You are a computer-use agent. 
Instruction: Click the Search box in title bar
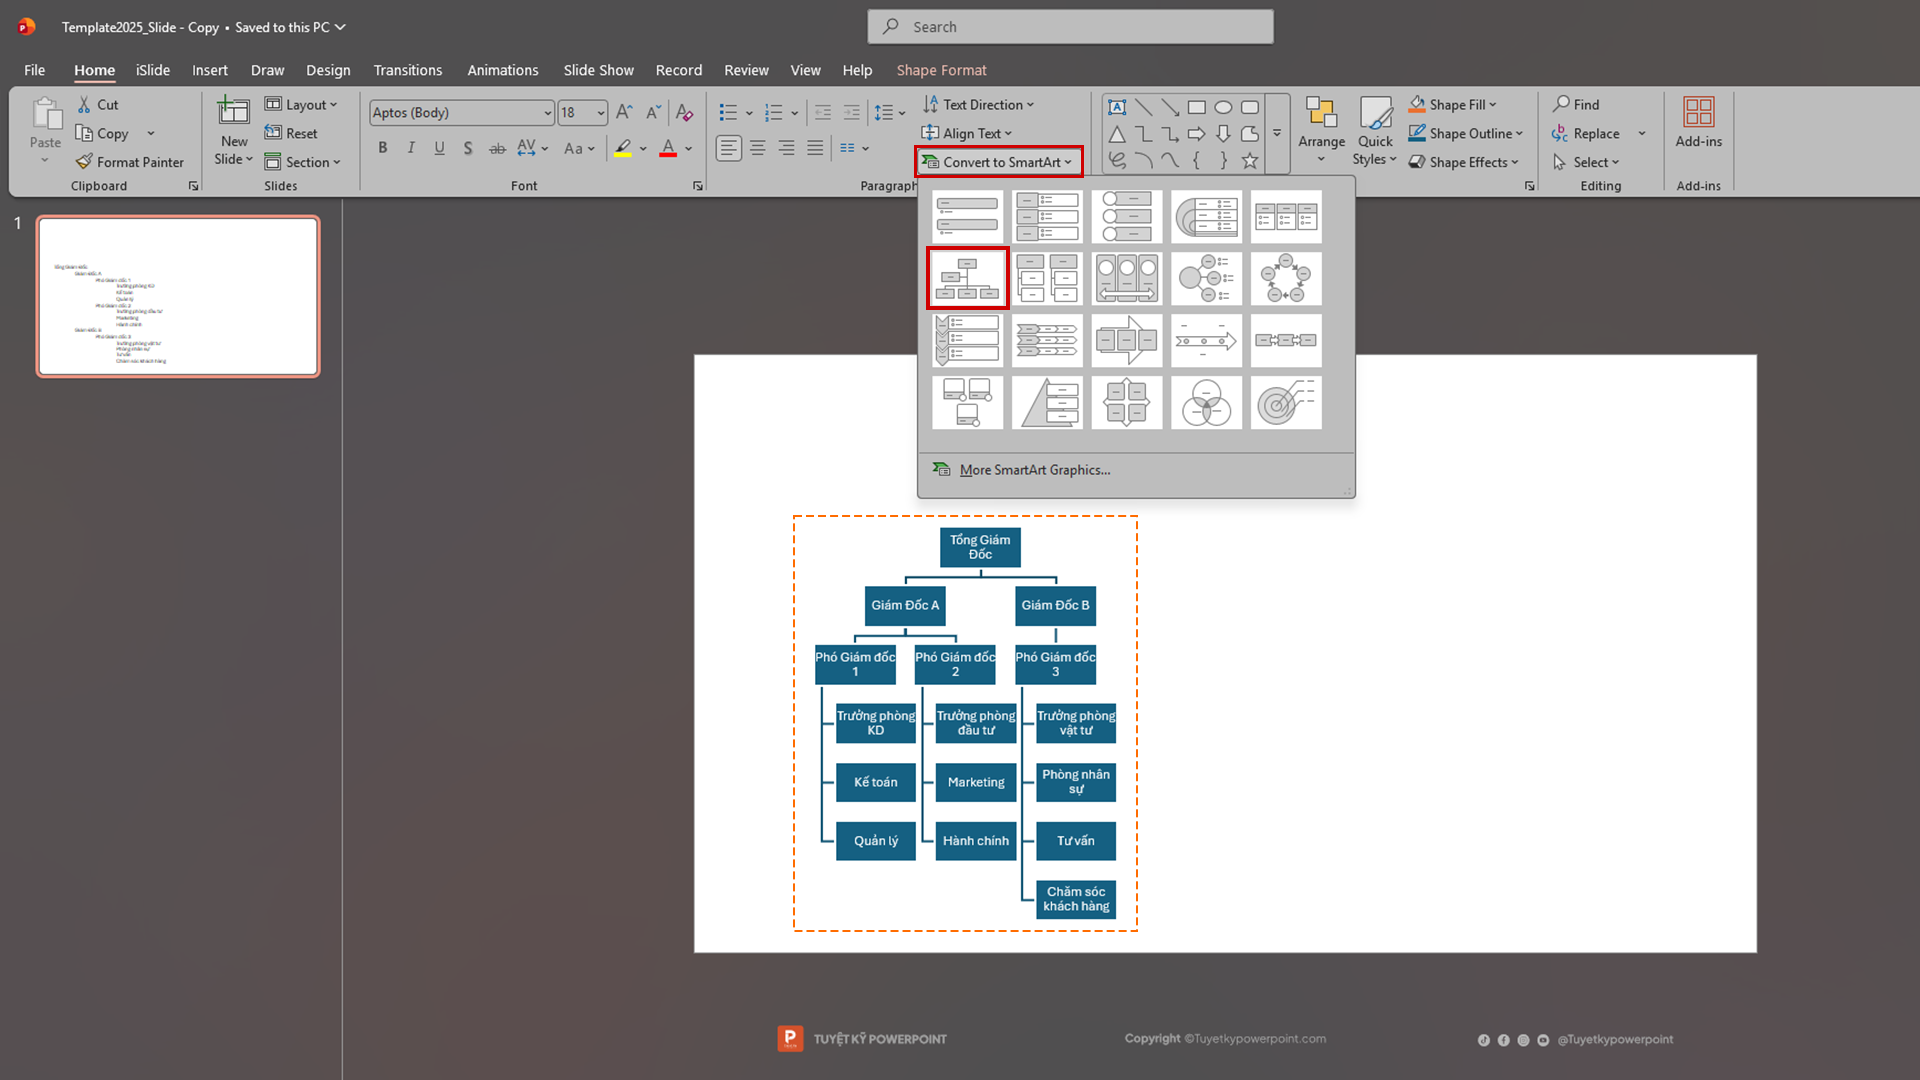[x=1070, y=27]
